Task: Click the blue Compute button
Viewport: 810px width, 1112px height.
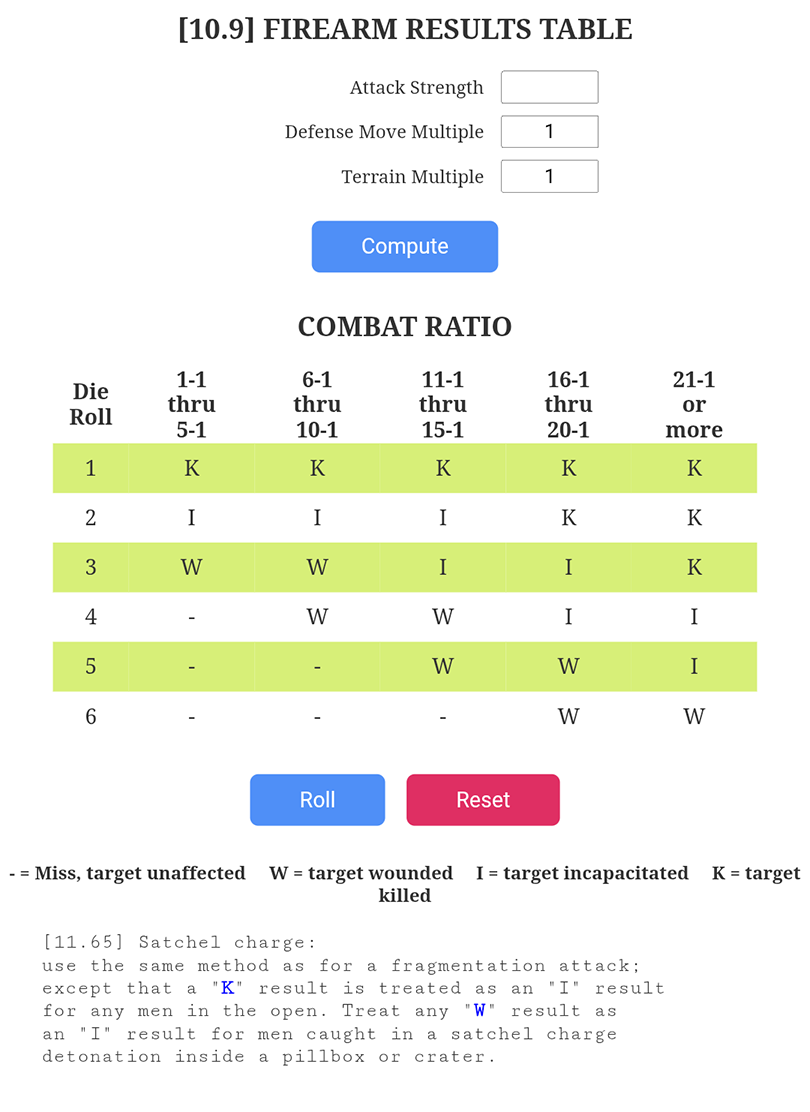Action: point(404,246)
